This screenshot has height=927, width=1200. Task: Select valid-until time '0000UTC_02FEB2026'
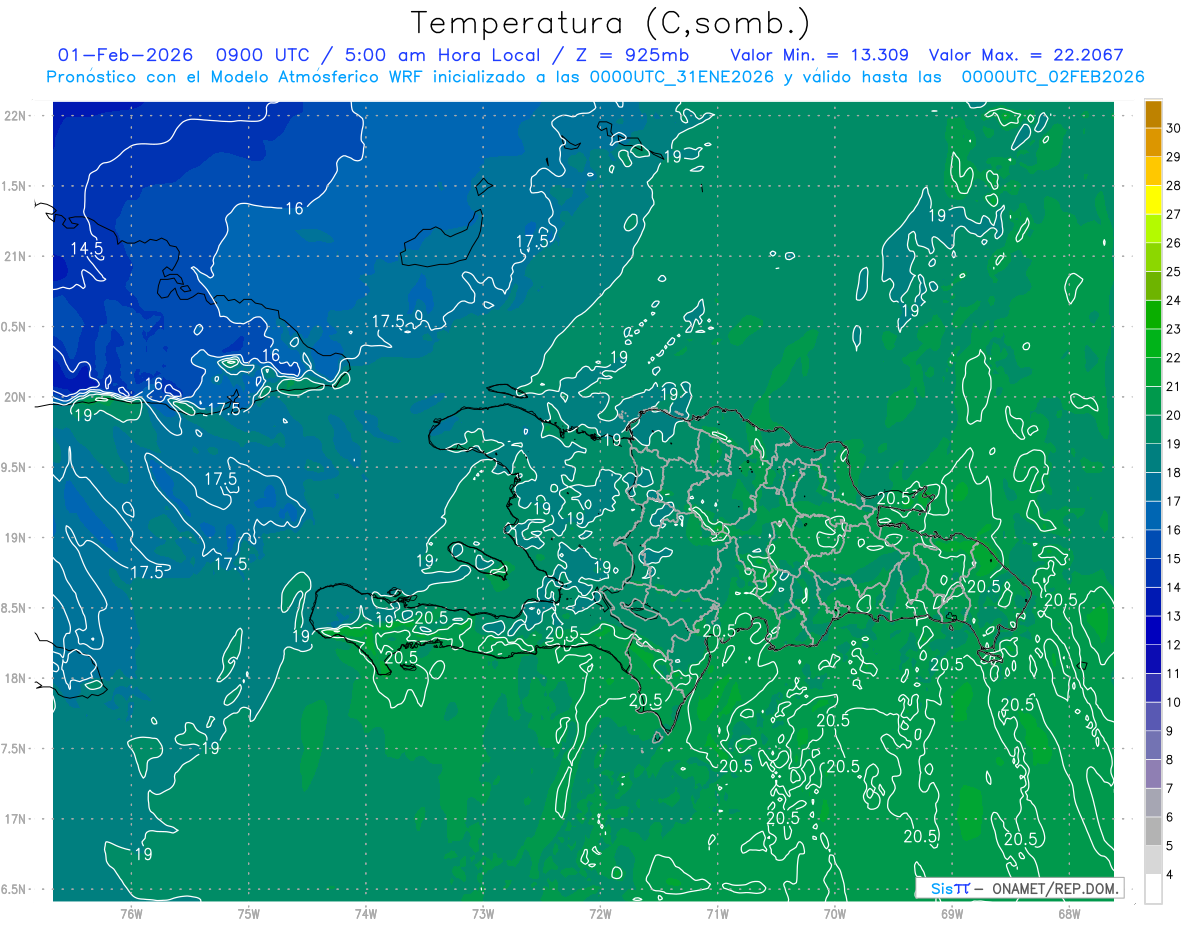pos(1053,77)
